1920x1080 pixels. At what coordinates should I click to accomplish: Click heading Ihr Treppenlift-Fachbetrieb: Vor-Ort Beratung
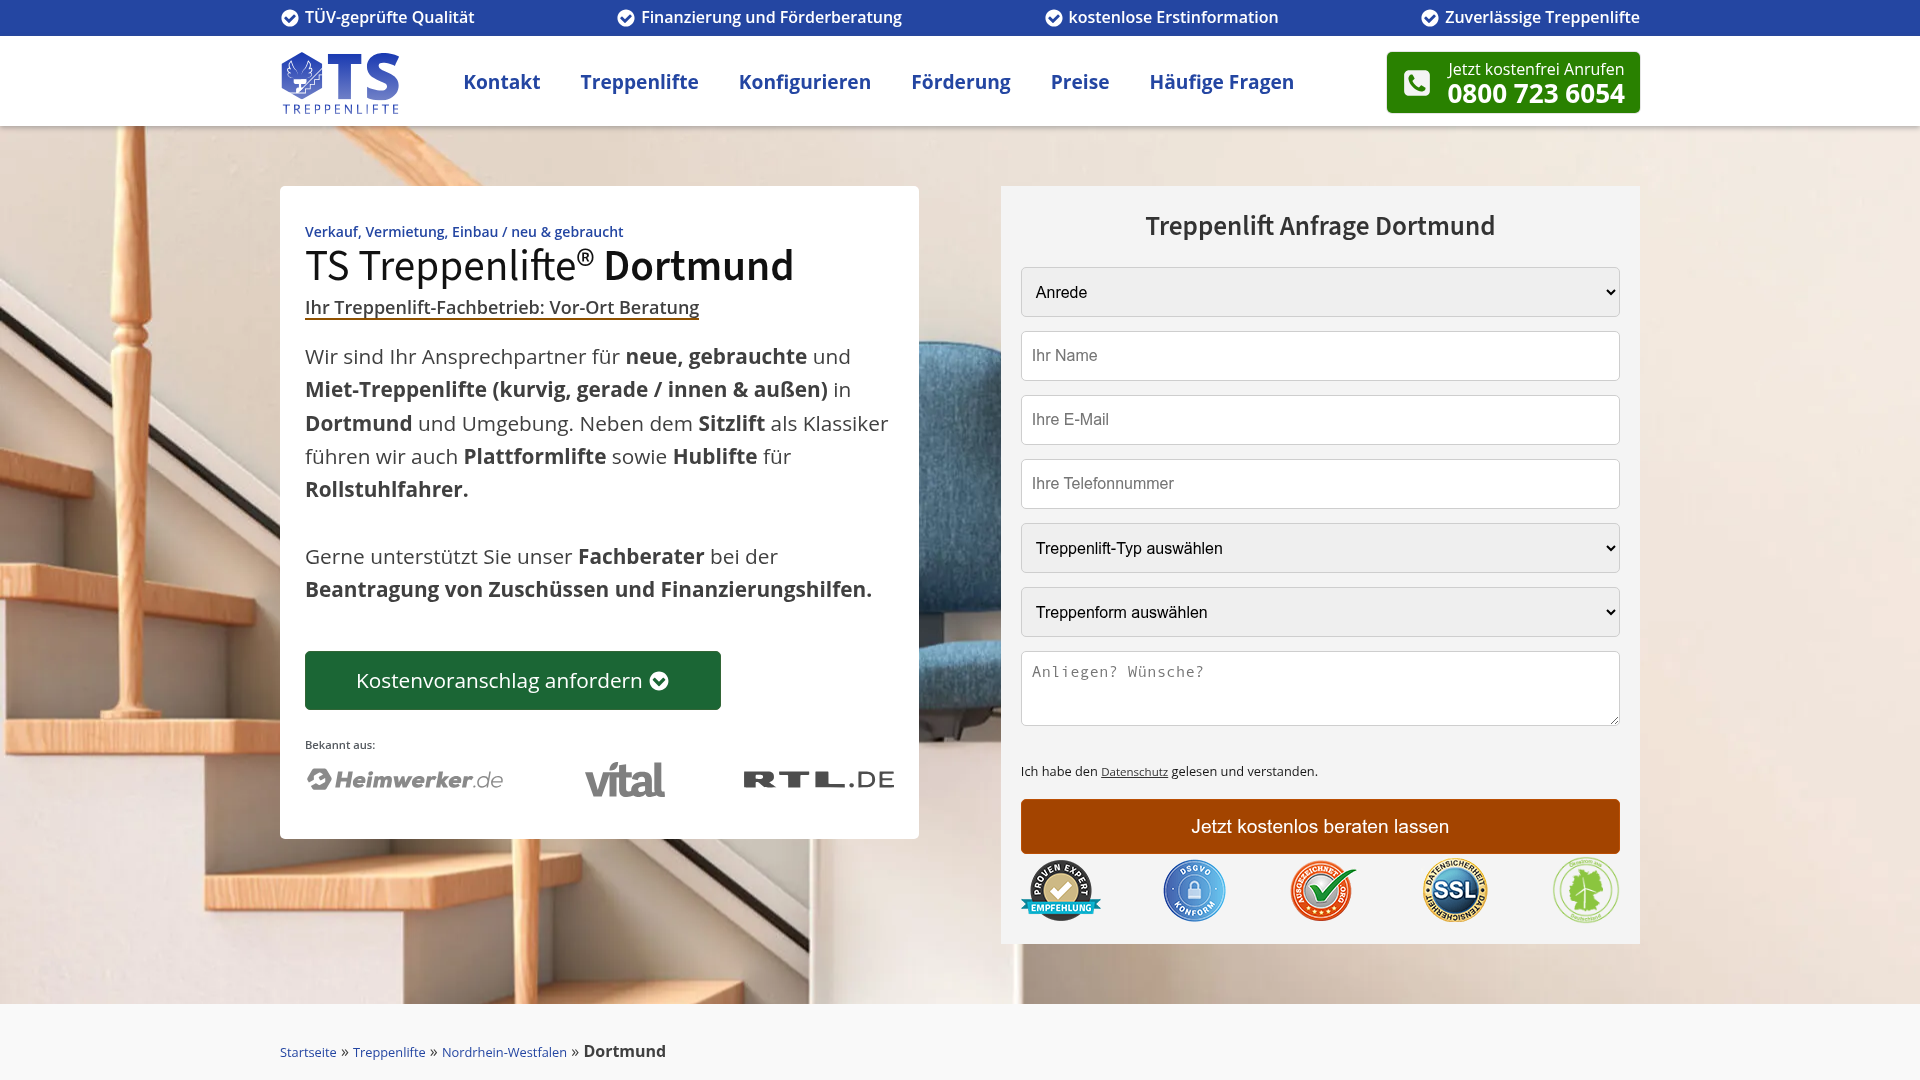tap(502, 308)
